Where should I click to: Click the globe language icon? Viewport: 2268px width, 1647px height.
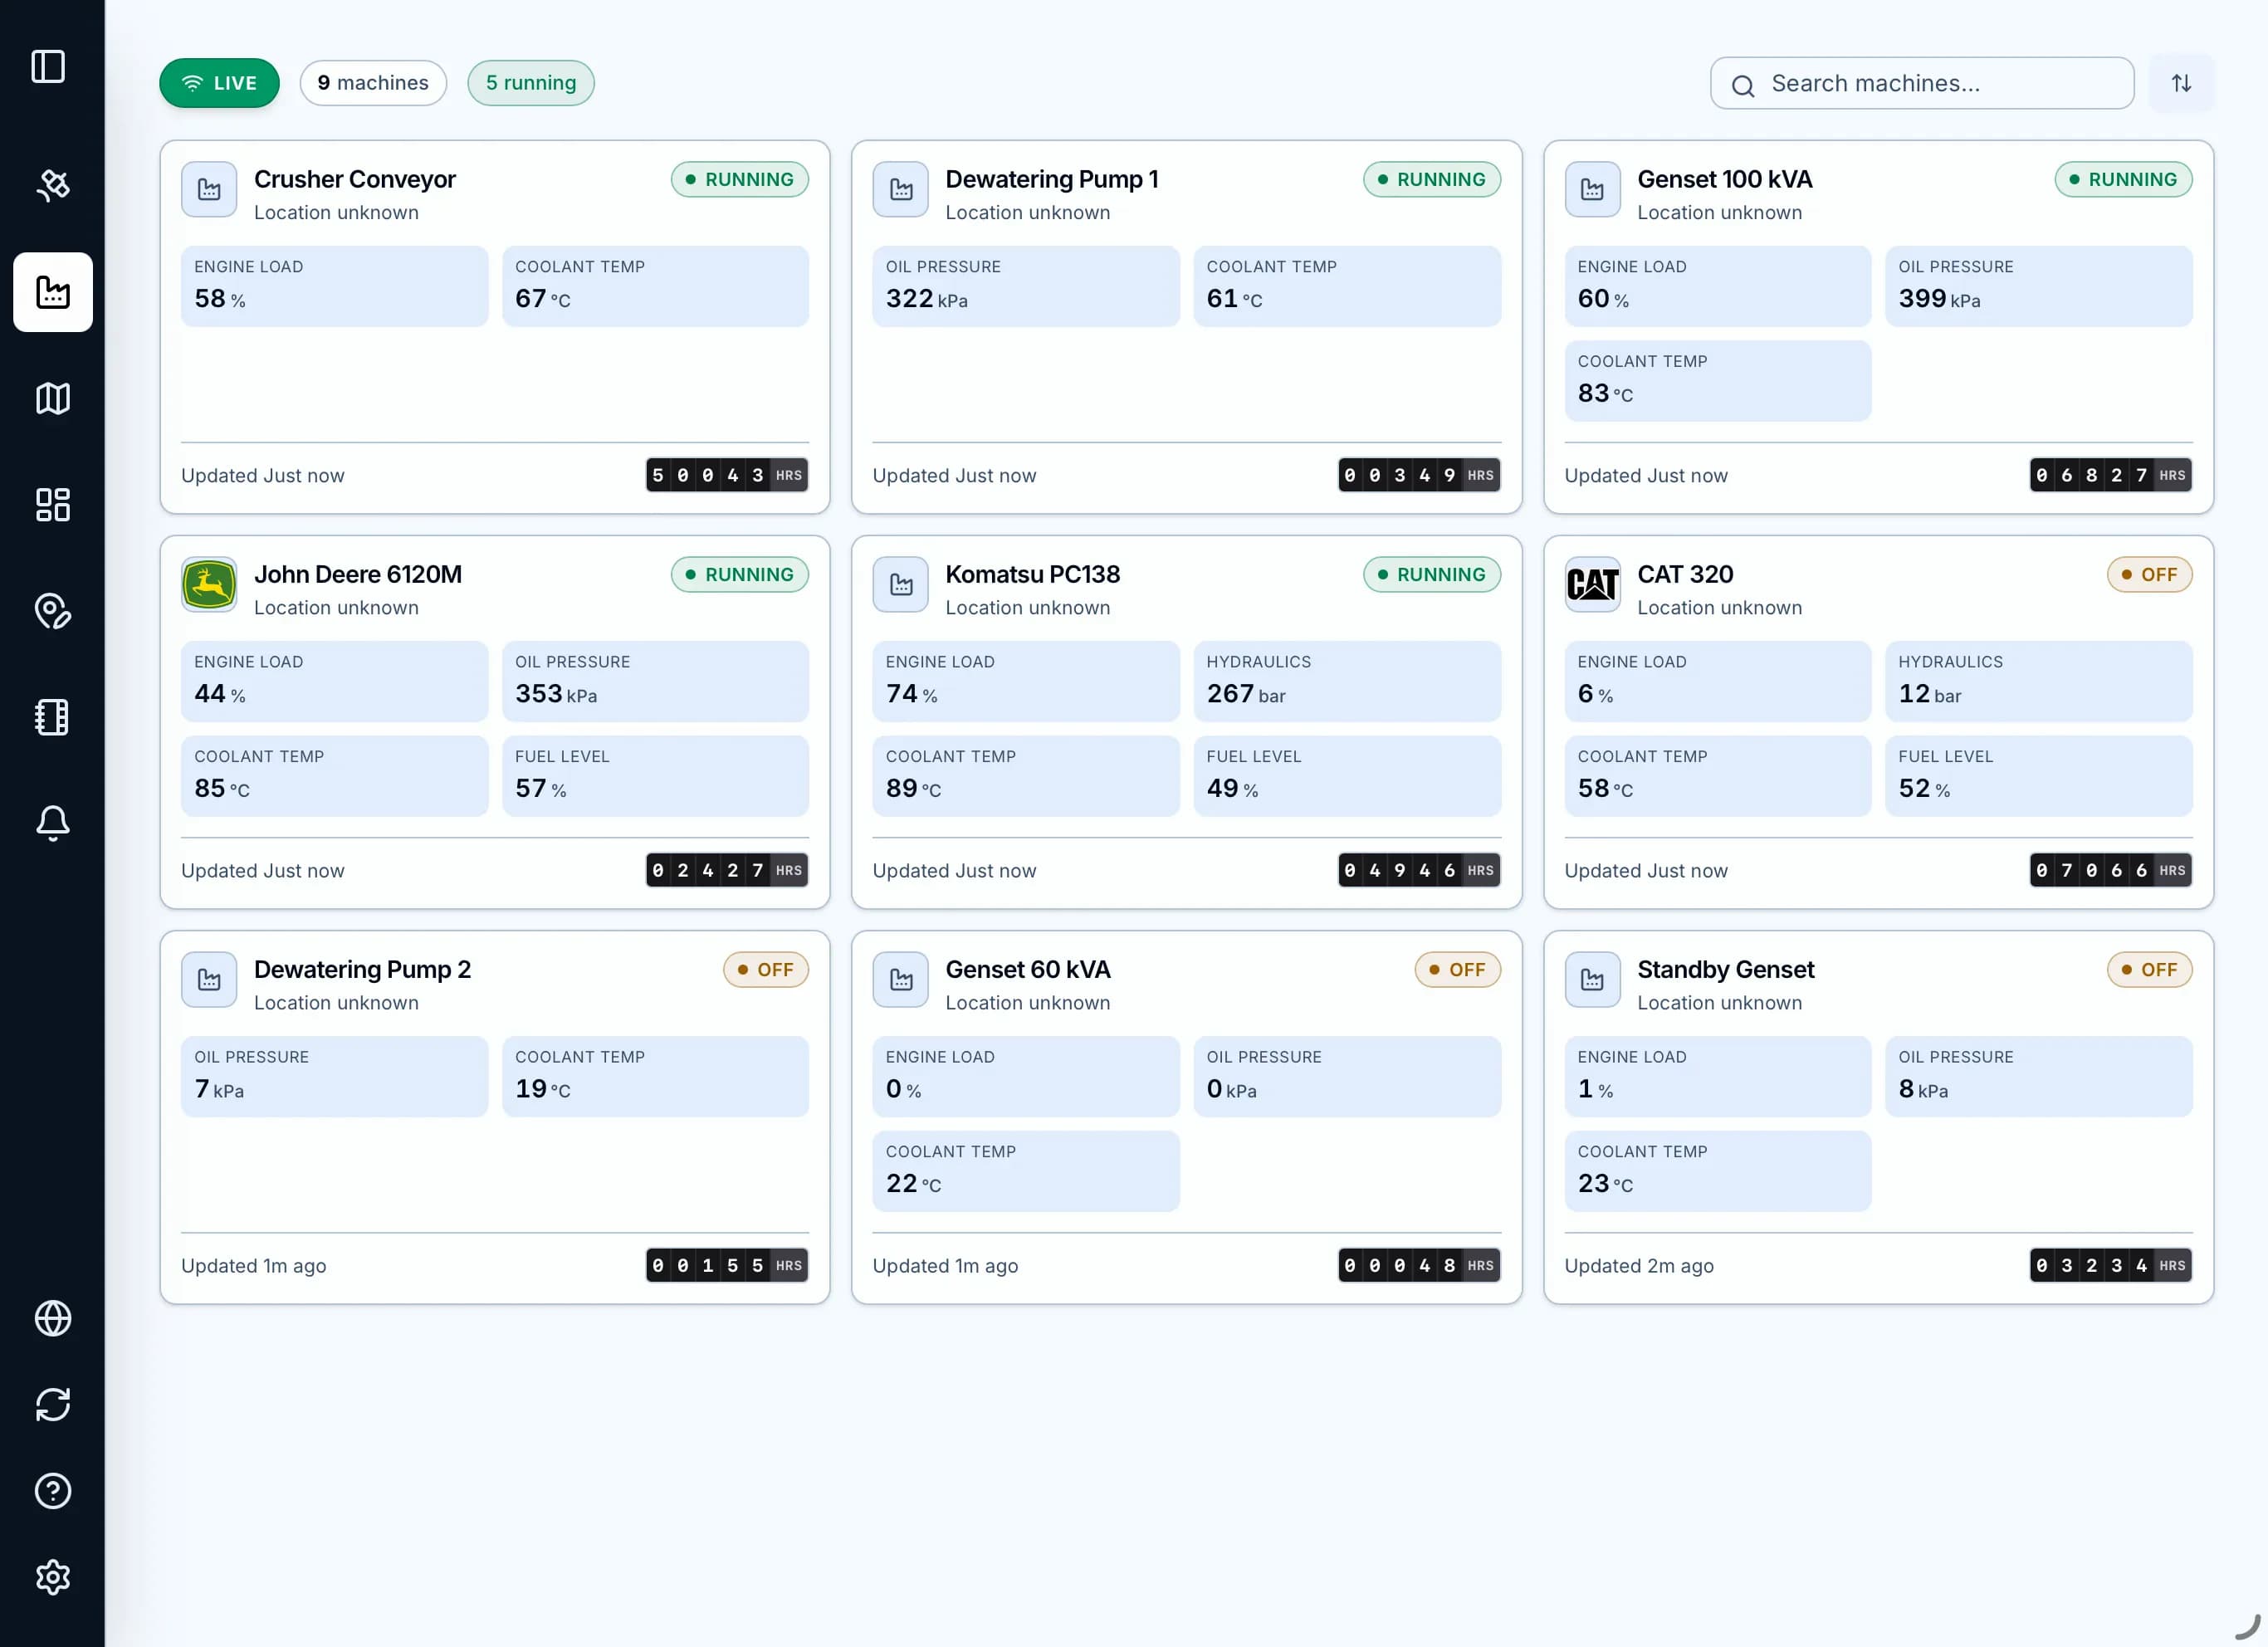[x=53, y=1318]
